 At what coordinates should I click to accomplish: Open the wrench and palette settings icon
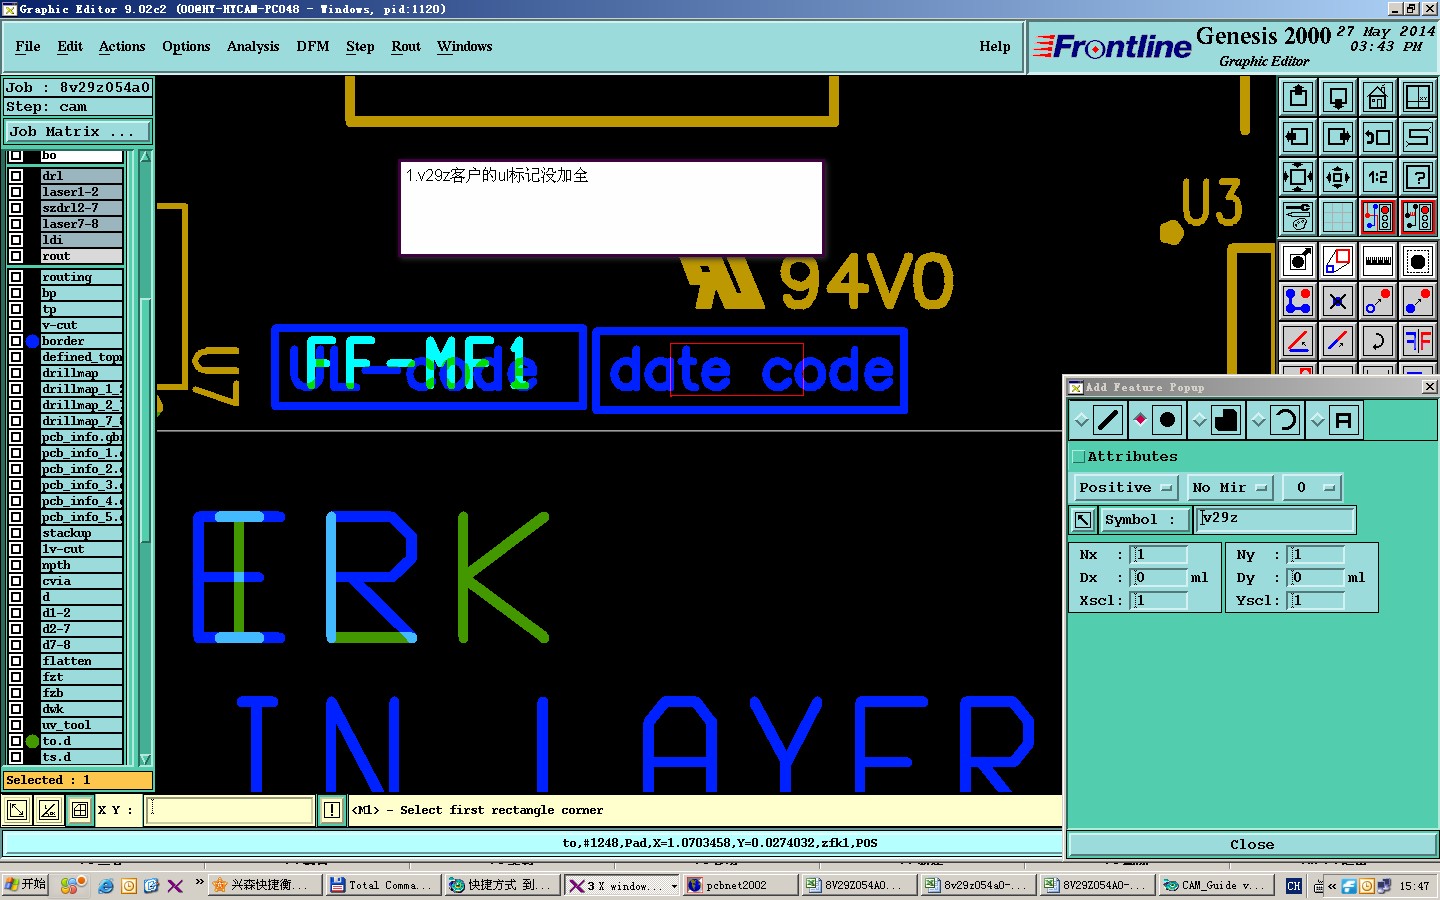pyautogui.click(x=1298, y=217)
